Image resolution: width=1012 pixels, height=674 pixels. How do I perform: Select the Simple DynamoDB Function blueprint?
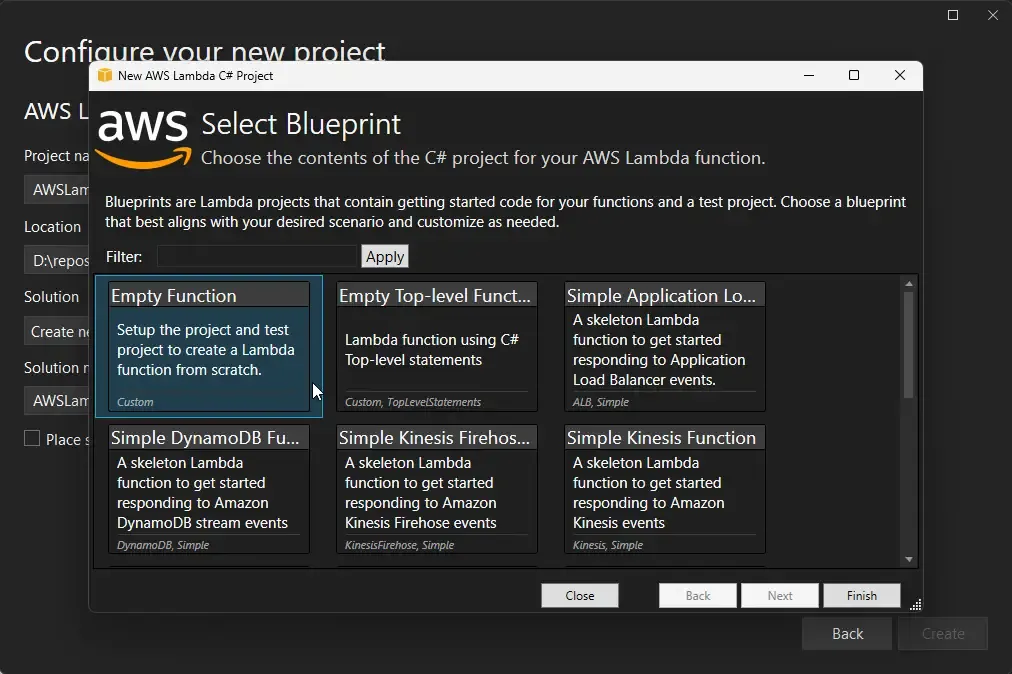(207, 488)
